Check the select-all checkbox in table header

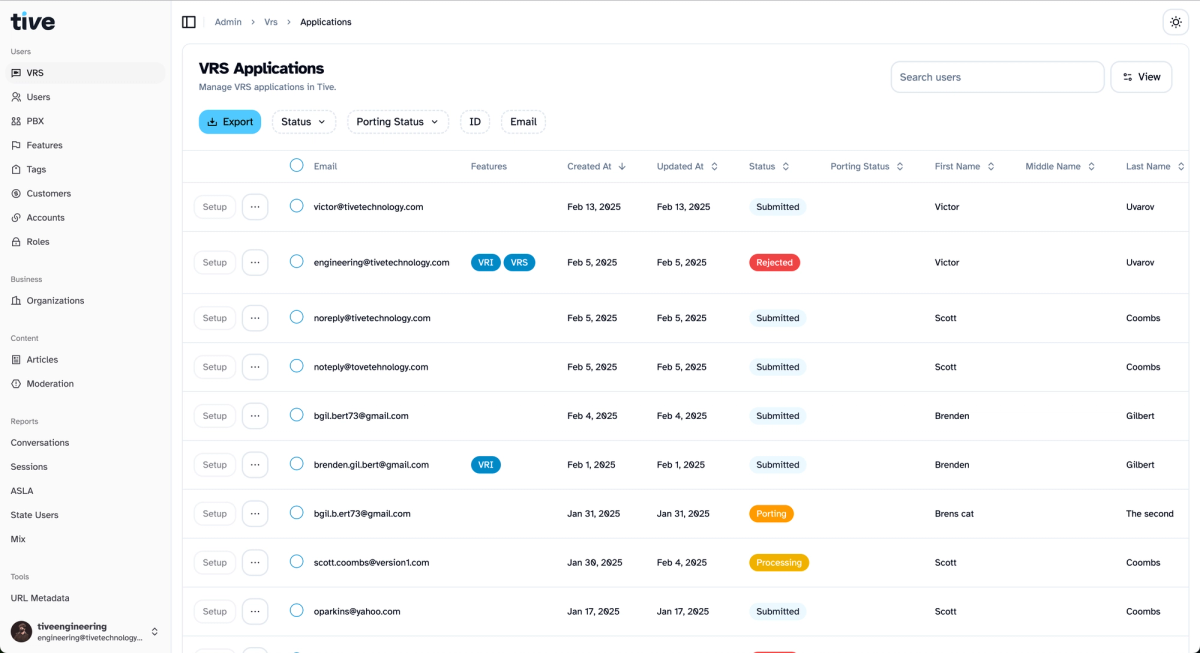[296, 166]
